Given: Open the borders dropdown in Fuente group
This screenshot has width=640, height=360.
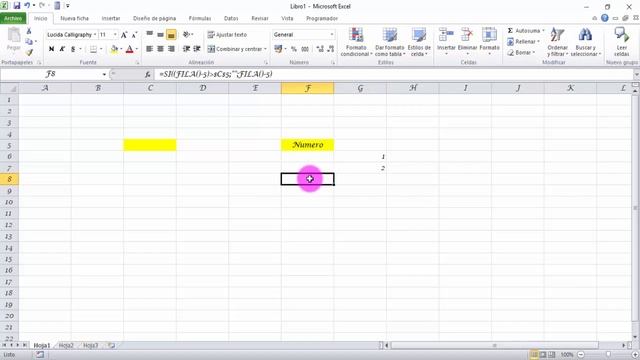Looking at the screenshot, I should point(101,49).
